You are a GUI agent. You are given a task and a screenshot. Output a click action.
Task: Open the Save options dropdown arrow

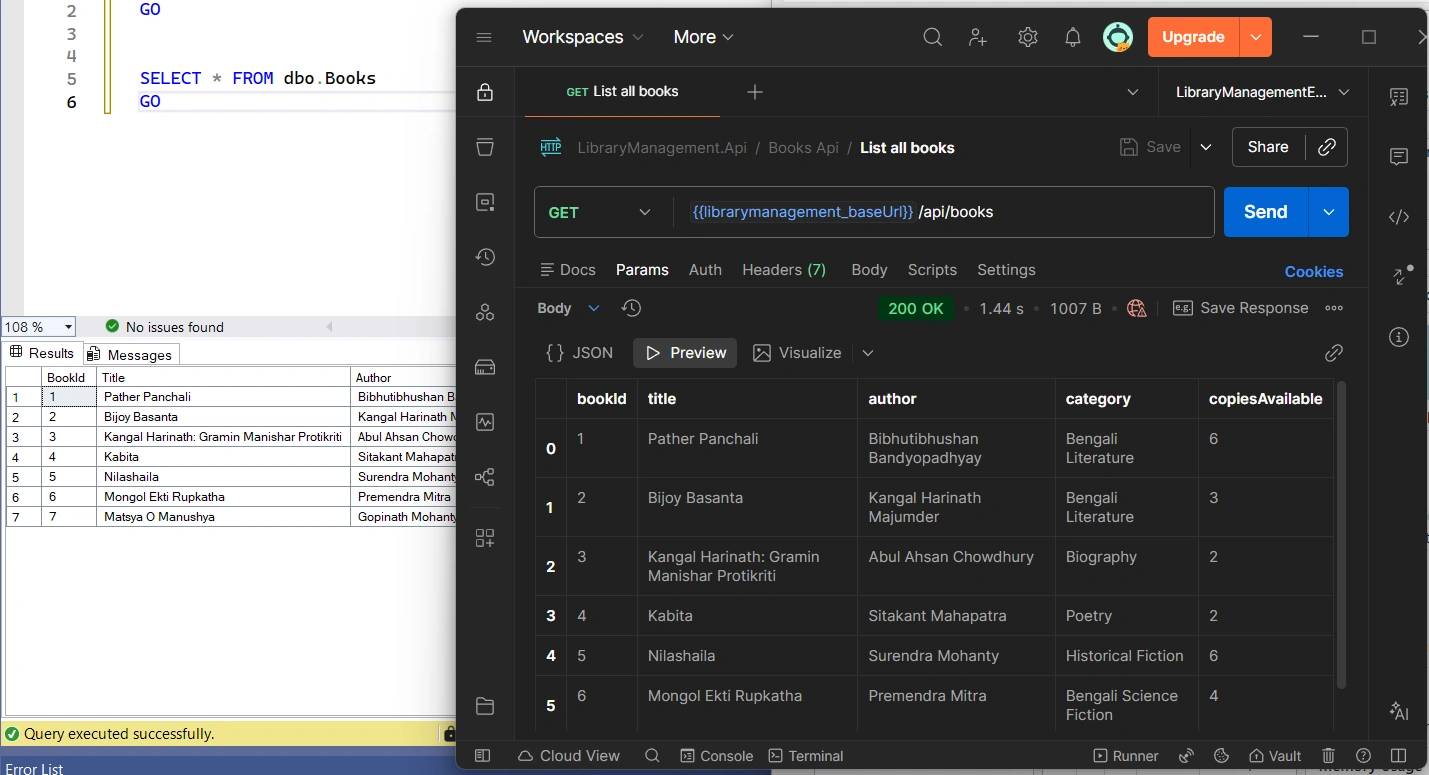tap(1206, 147)
